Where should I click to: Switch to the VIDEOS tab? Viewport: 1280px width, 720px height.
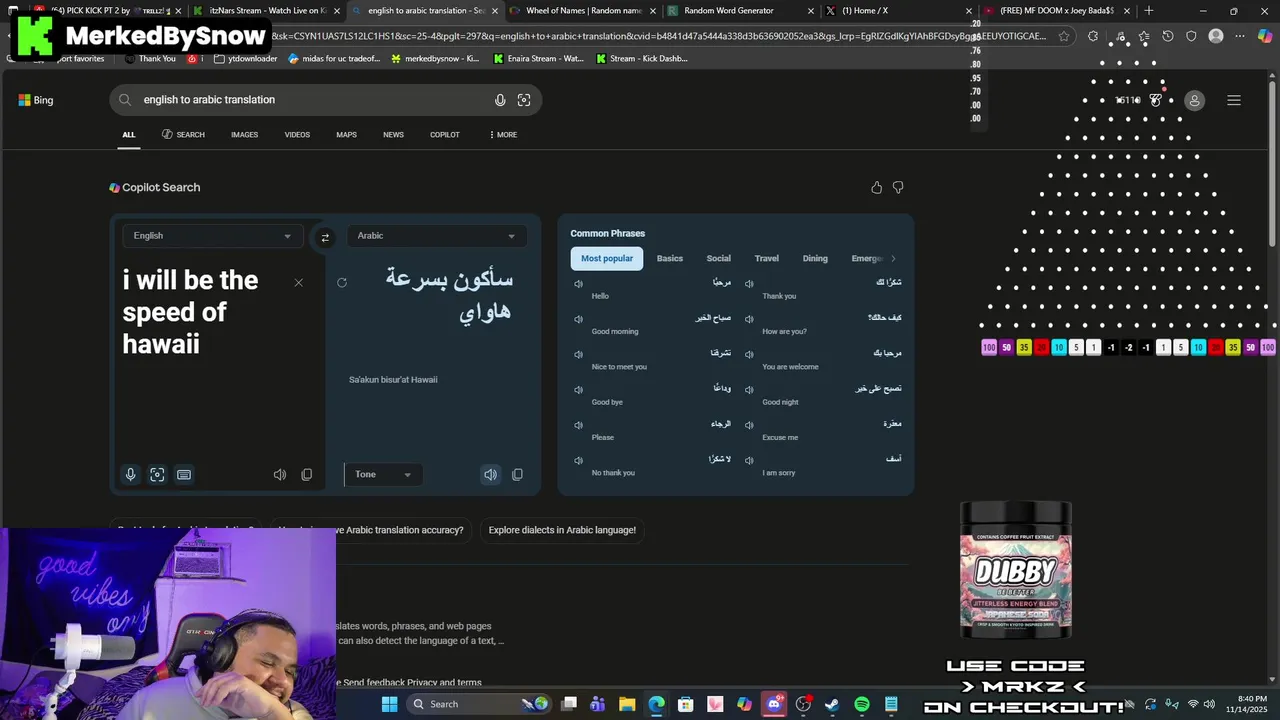(297, 135)
